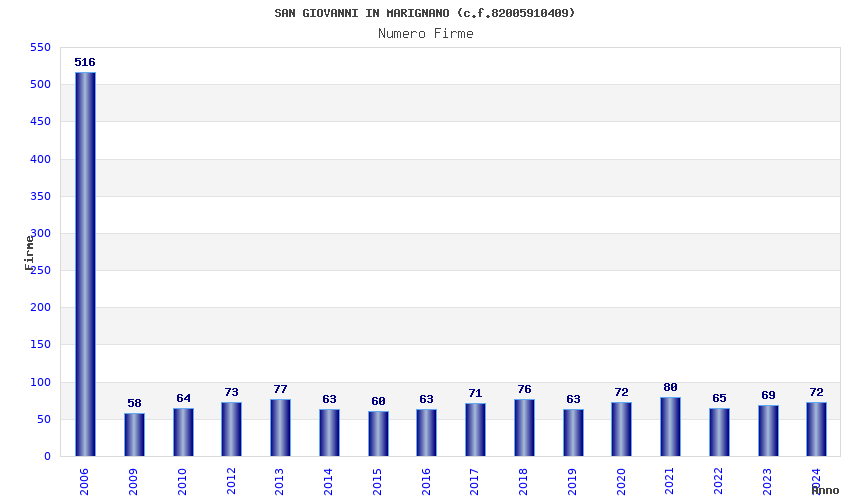Click the bar for year 2009
Image resolution: width=850 pixels, height=500 pixels.
[x=134, y=434]
